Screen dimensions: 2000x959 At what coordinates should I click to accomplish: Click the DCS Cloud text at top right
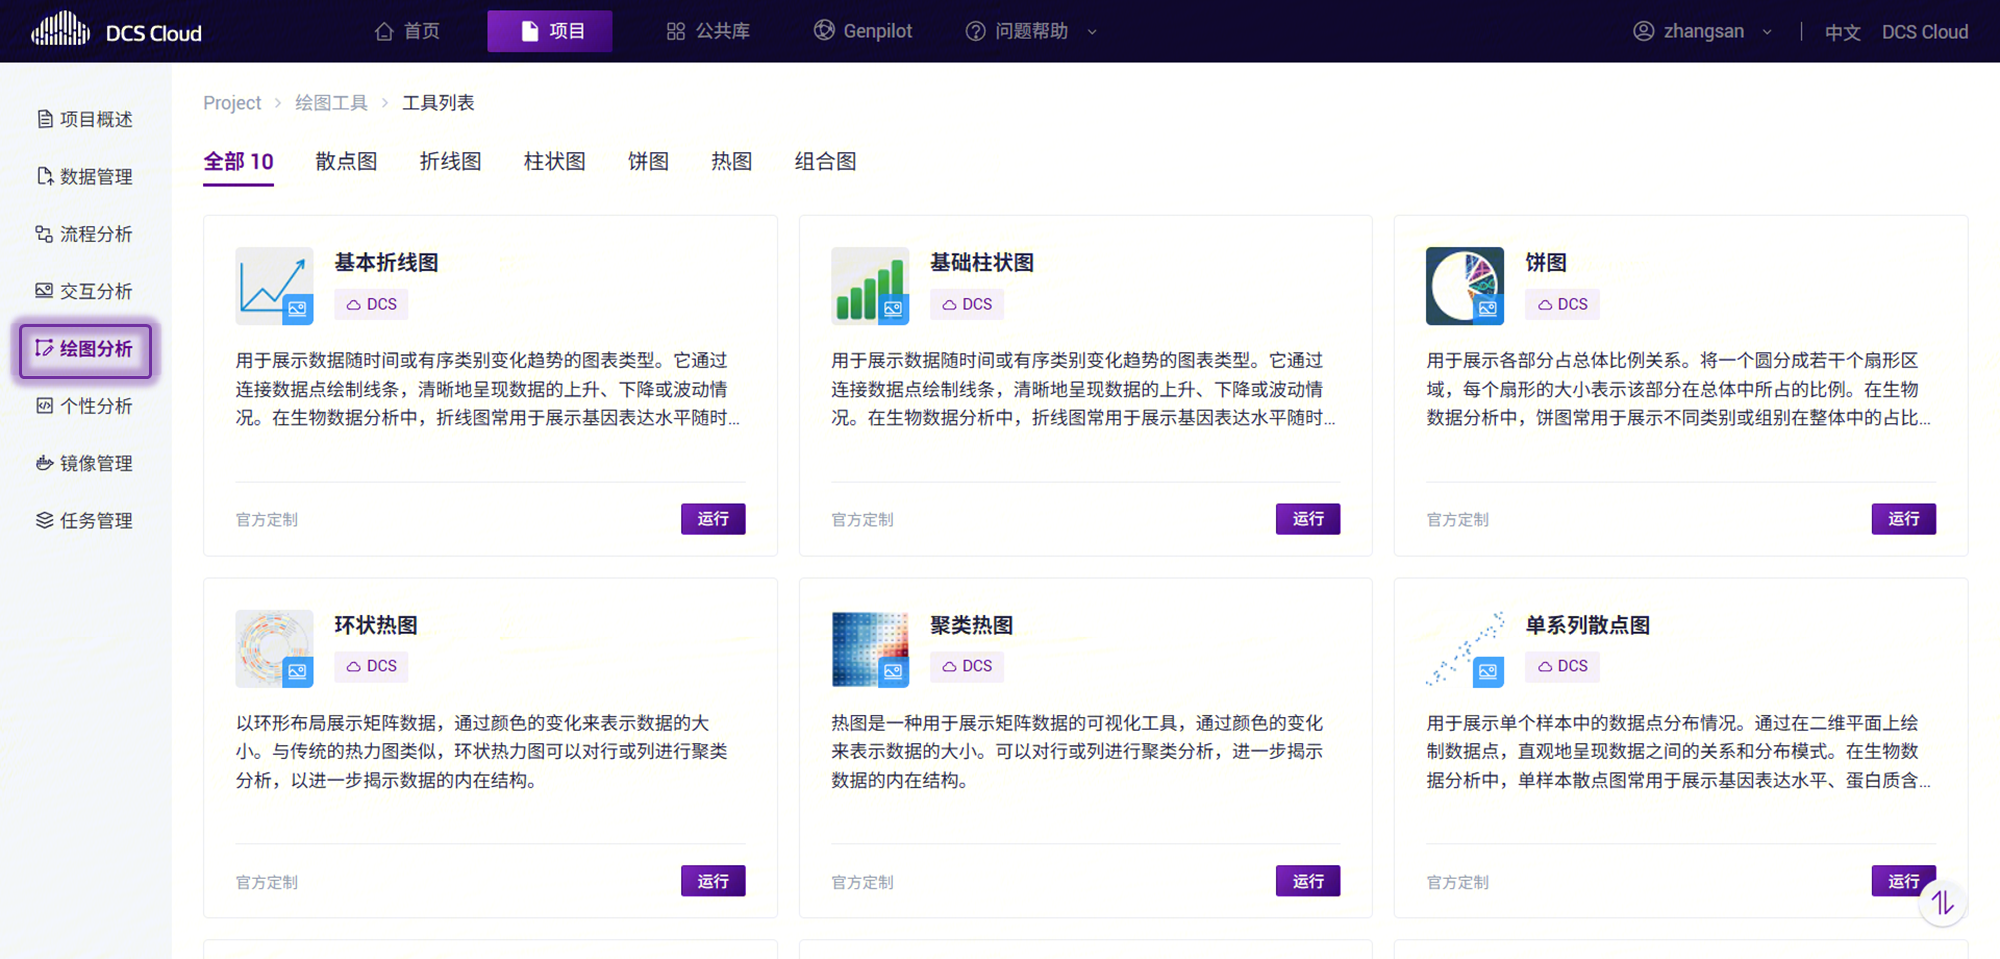coord(1925,32)
